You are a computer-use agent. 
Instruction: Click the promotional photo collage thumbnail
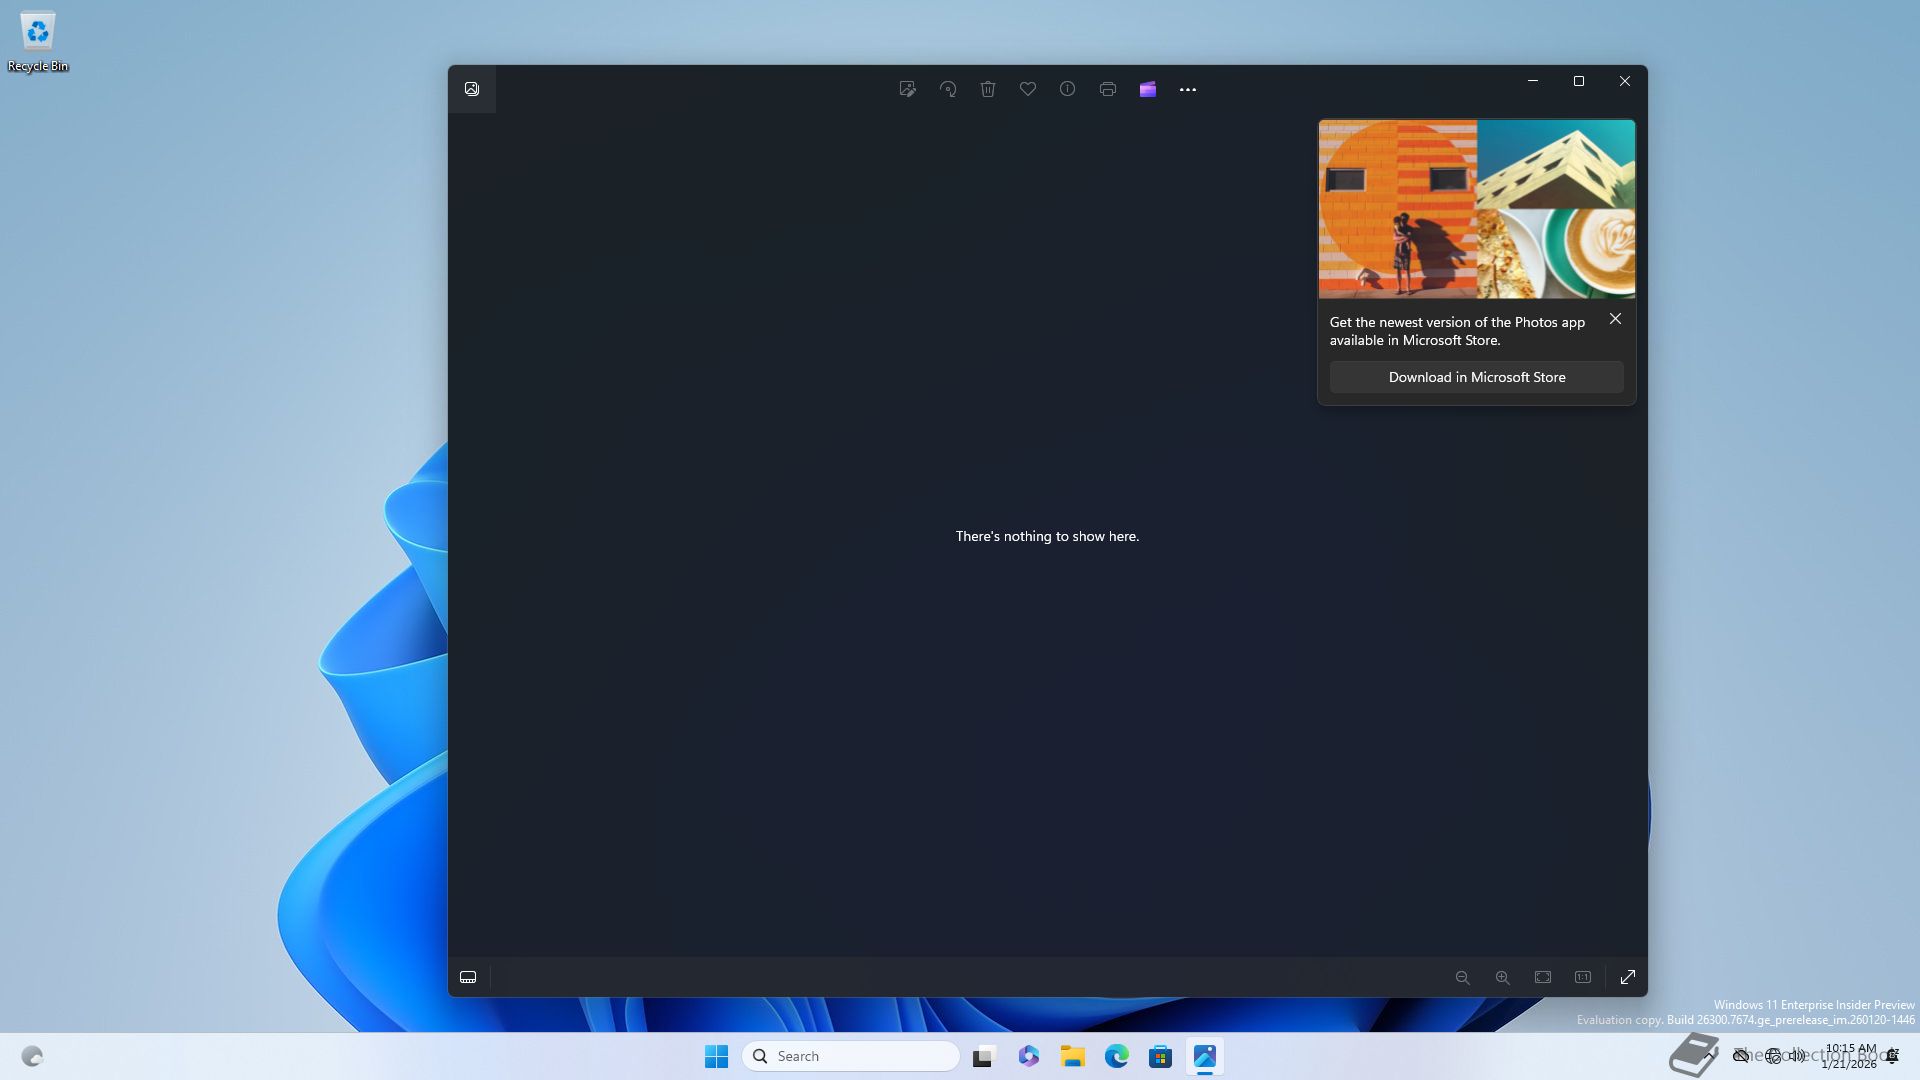click(1477, 209)
